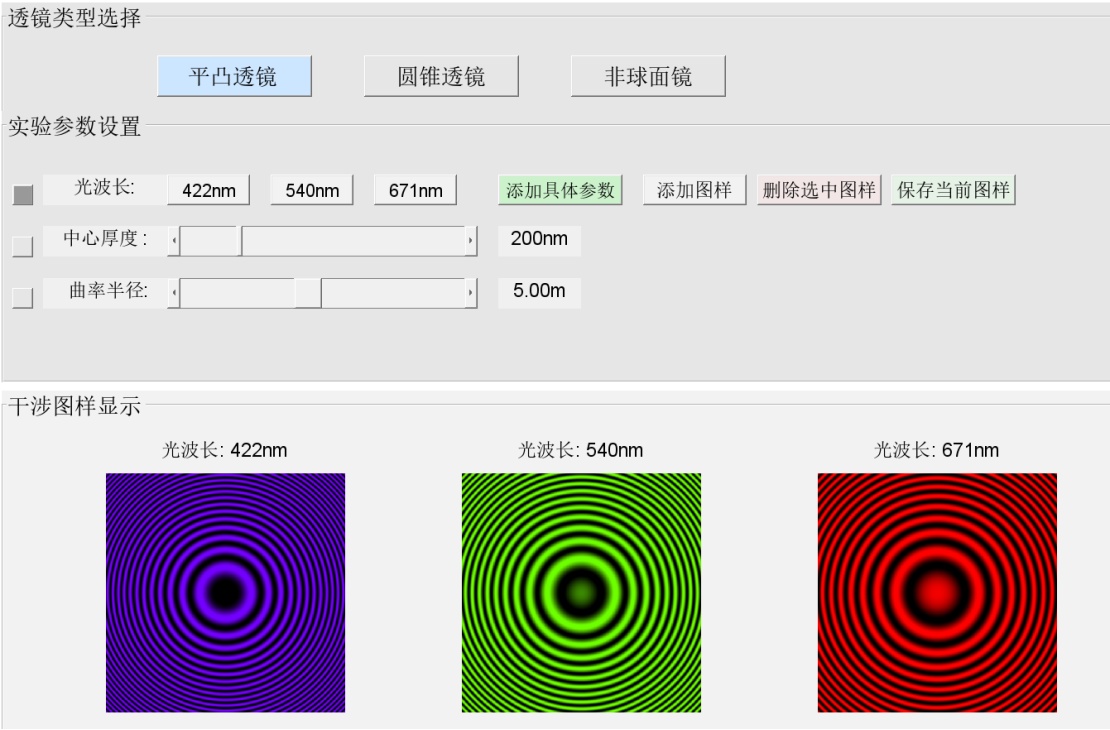Select the purple 422nm interference pattern
The height and width of the screenshot is (730, 1110).
(225, 592)
